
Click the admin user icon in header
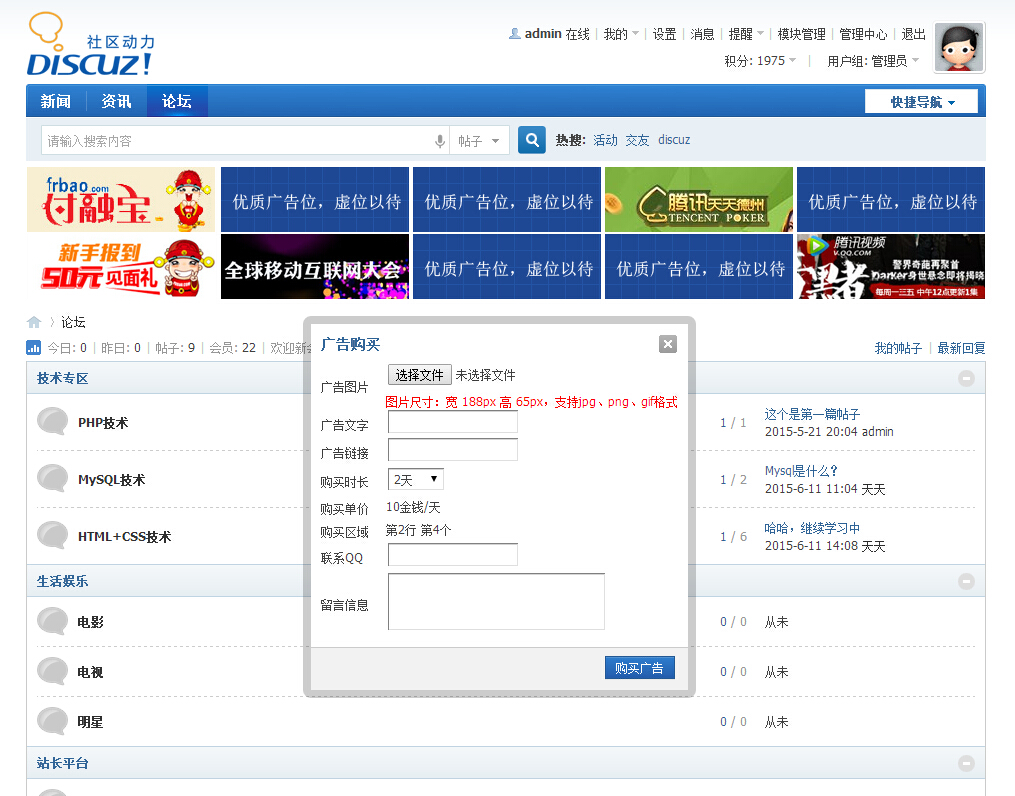click(x=515, y=34)
